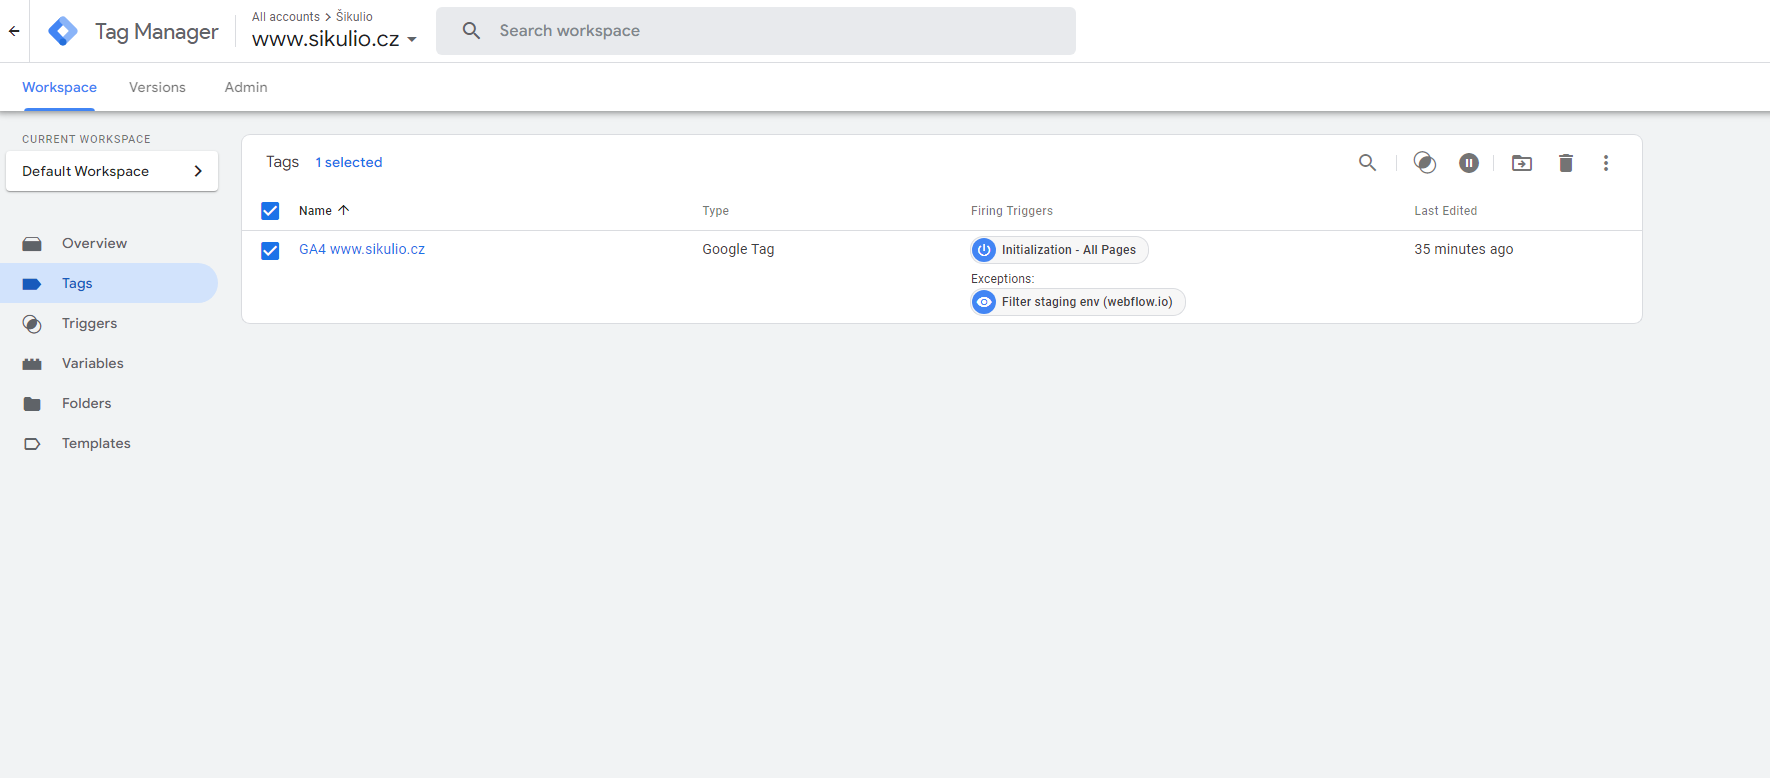Open the three-dot more actions menu

pyautogui.click(x=1606, y=163)
